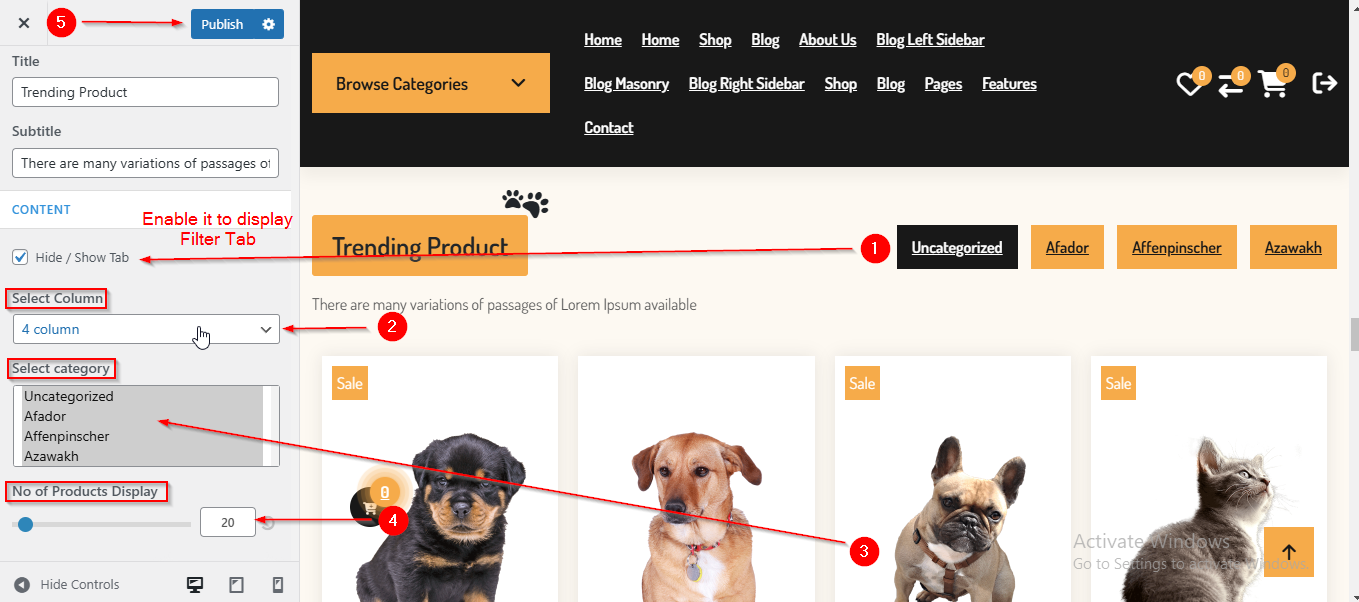Toggle the Hide / Show Tab checkbox

point(20,257)
